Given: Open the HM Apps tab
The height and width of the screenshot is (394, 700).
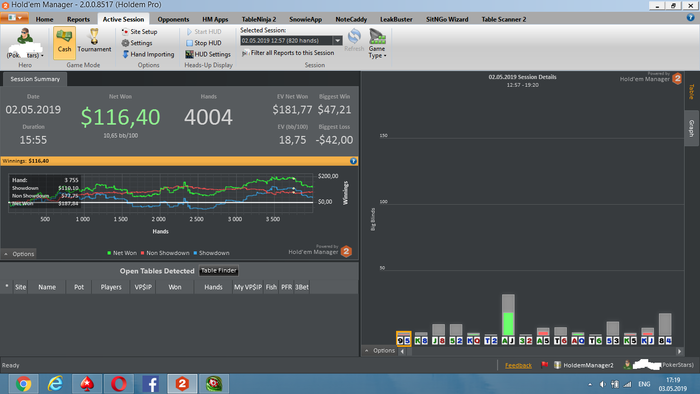Looking at the screenshot, I should (215, 19).
